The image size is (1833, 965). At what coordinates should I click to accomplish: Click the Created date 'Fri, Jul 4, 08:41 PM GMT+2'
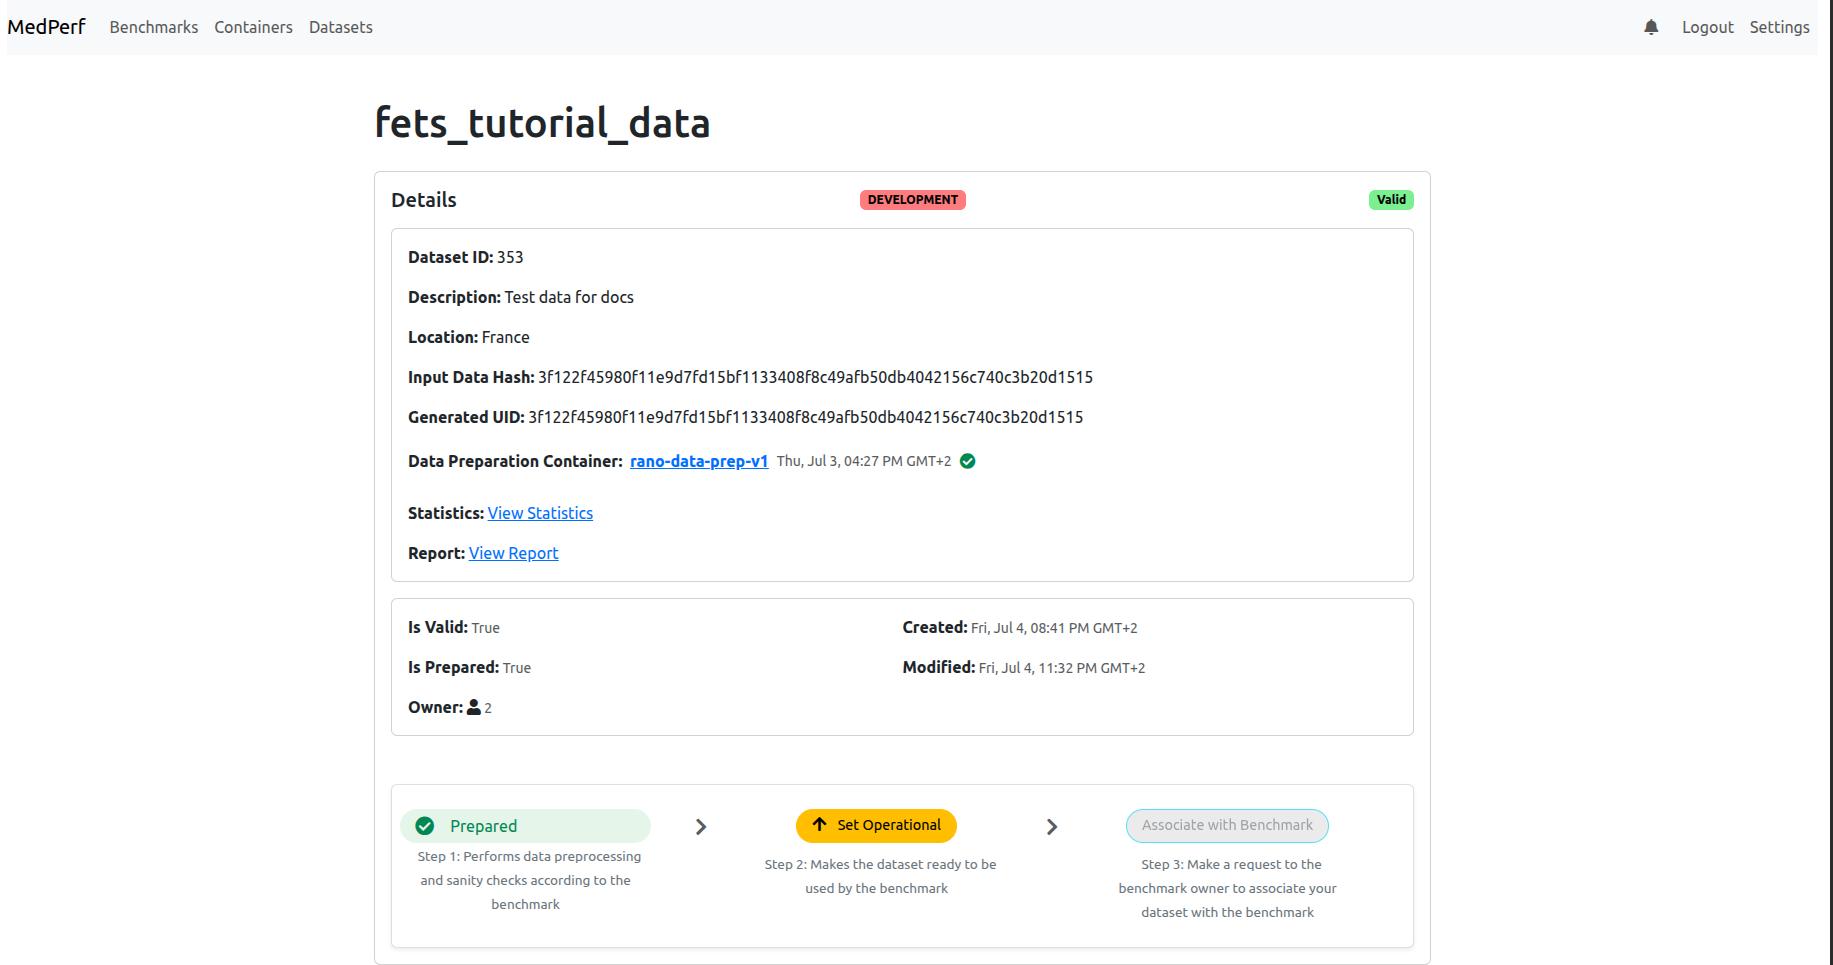(1054, 628)
